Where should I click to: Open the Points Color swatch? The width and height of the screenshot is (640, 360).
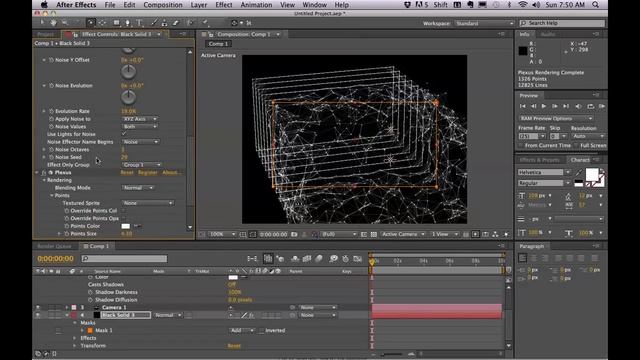[126, 226]
